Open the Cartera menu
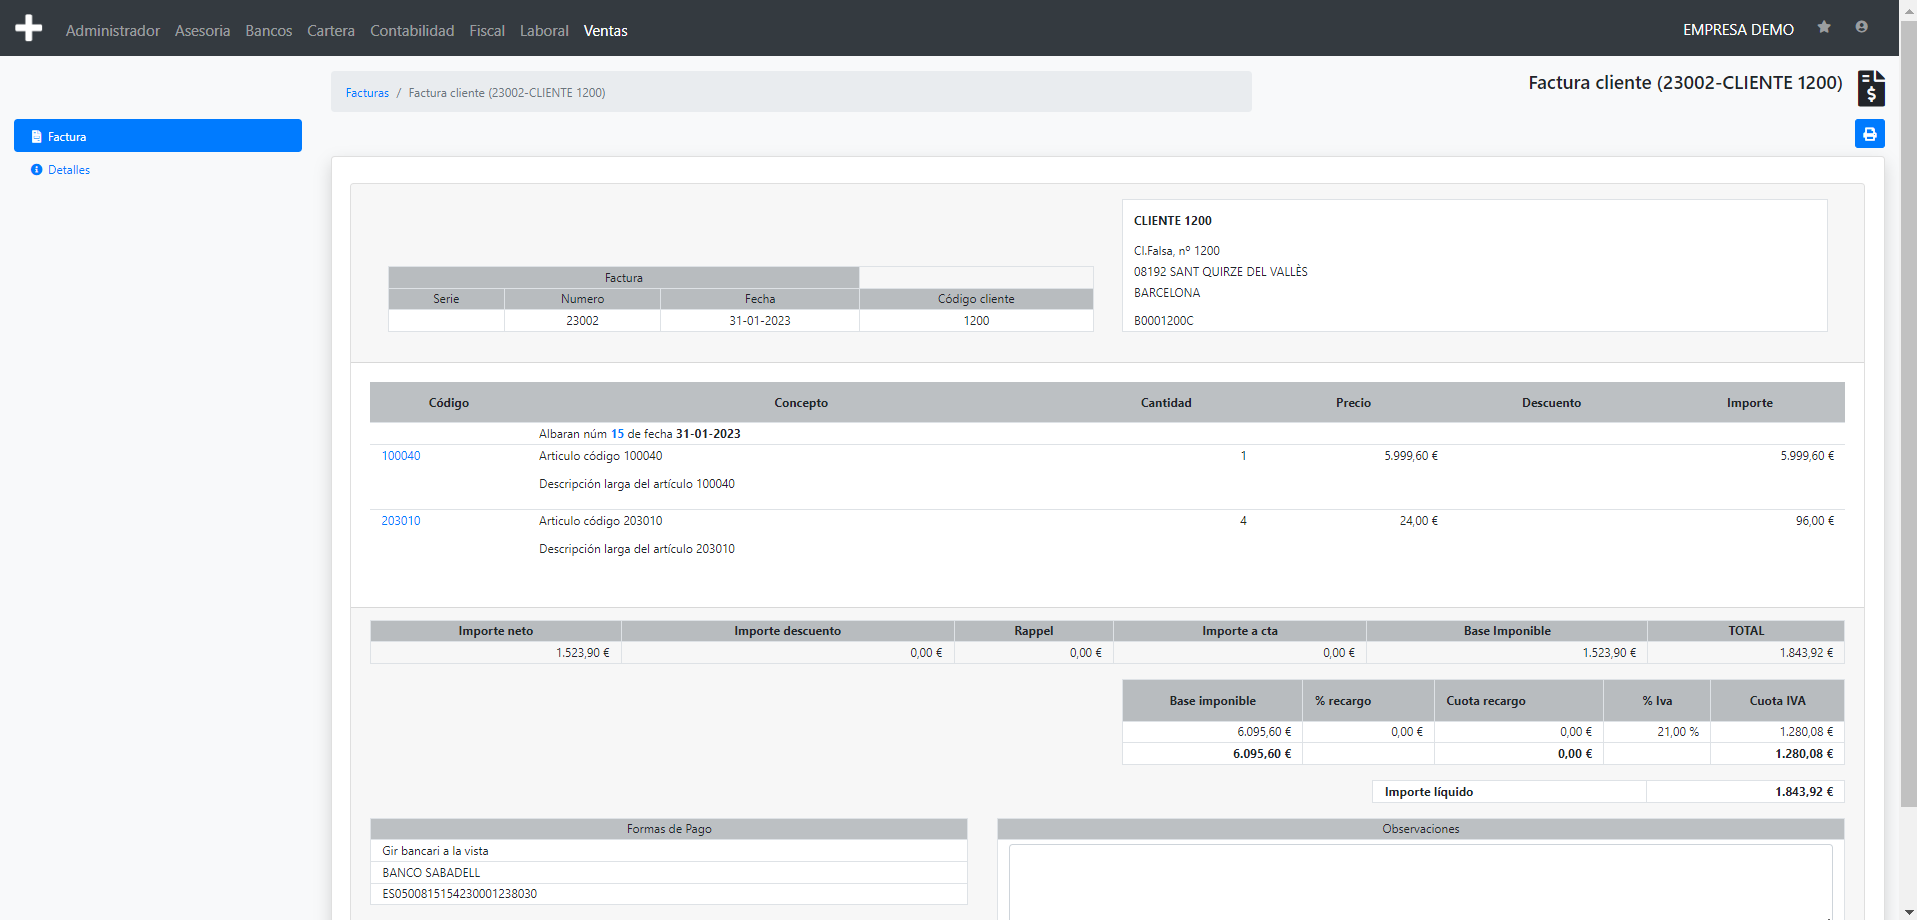Screen dimensions: 1917x920 [331, 31]
